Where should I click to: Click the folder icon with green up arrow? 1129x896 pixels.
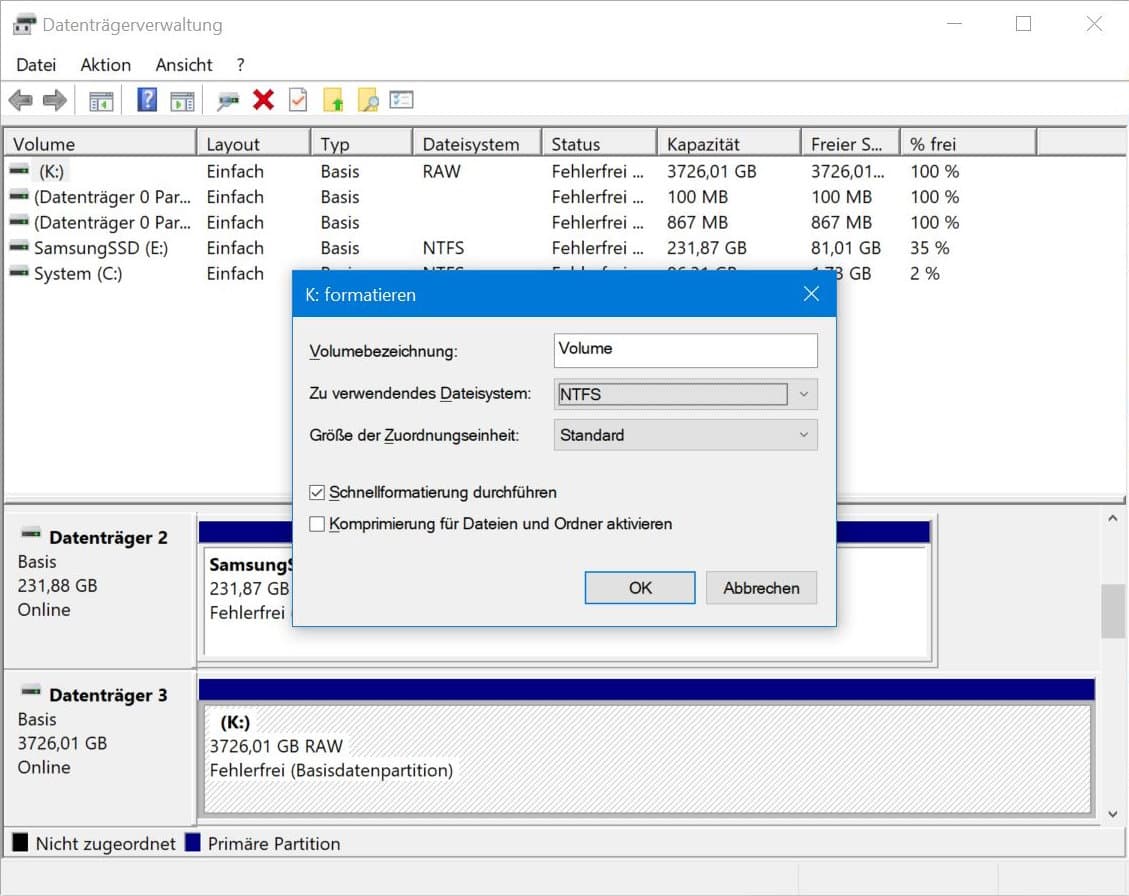[x=334, y=100]
